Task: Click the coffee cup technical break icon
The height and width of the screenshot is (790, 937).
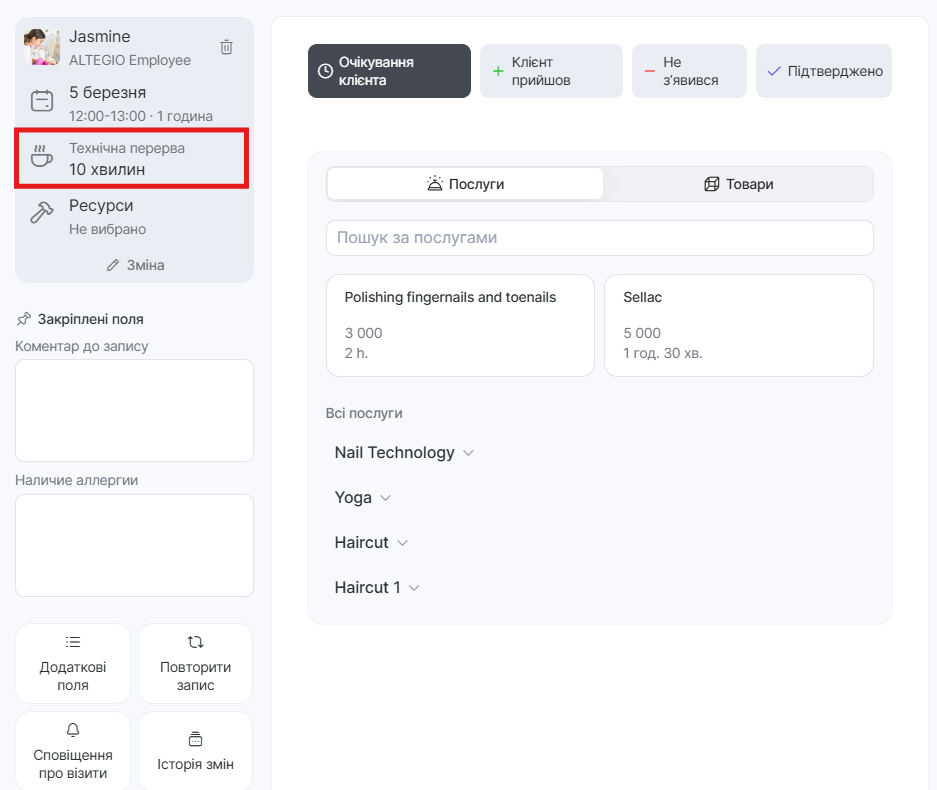Action: pyautogui.click(x=41, y=157)
